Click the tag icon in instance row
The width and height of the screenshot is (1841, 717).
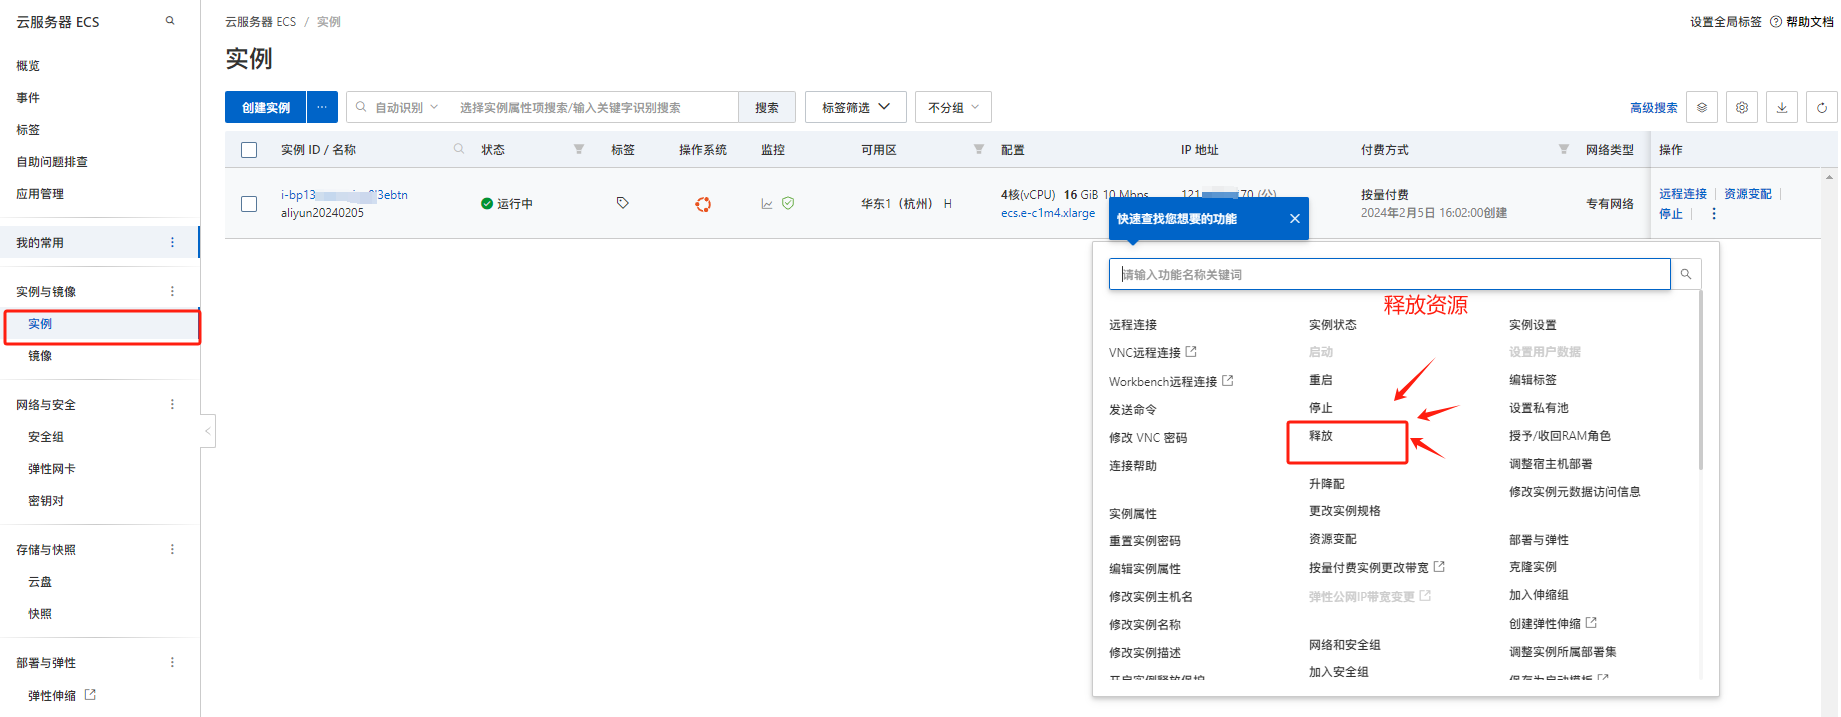(x=622, y=203)
